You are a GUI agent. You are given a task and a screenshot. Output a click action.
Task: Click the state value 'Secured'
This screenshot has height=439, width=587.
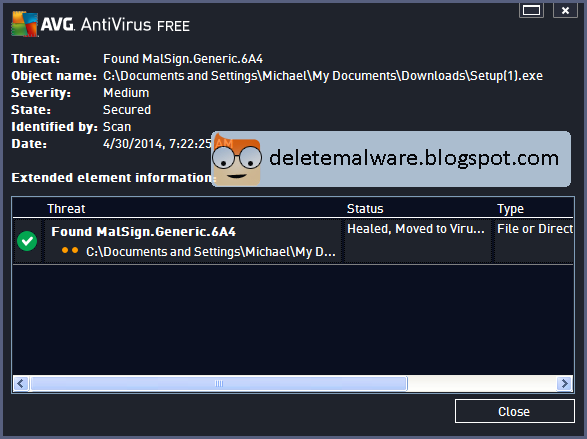pyautogui.click(x=127, y=110)
